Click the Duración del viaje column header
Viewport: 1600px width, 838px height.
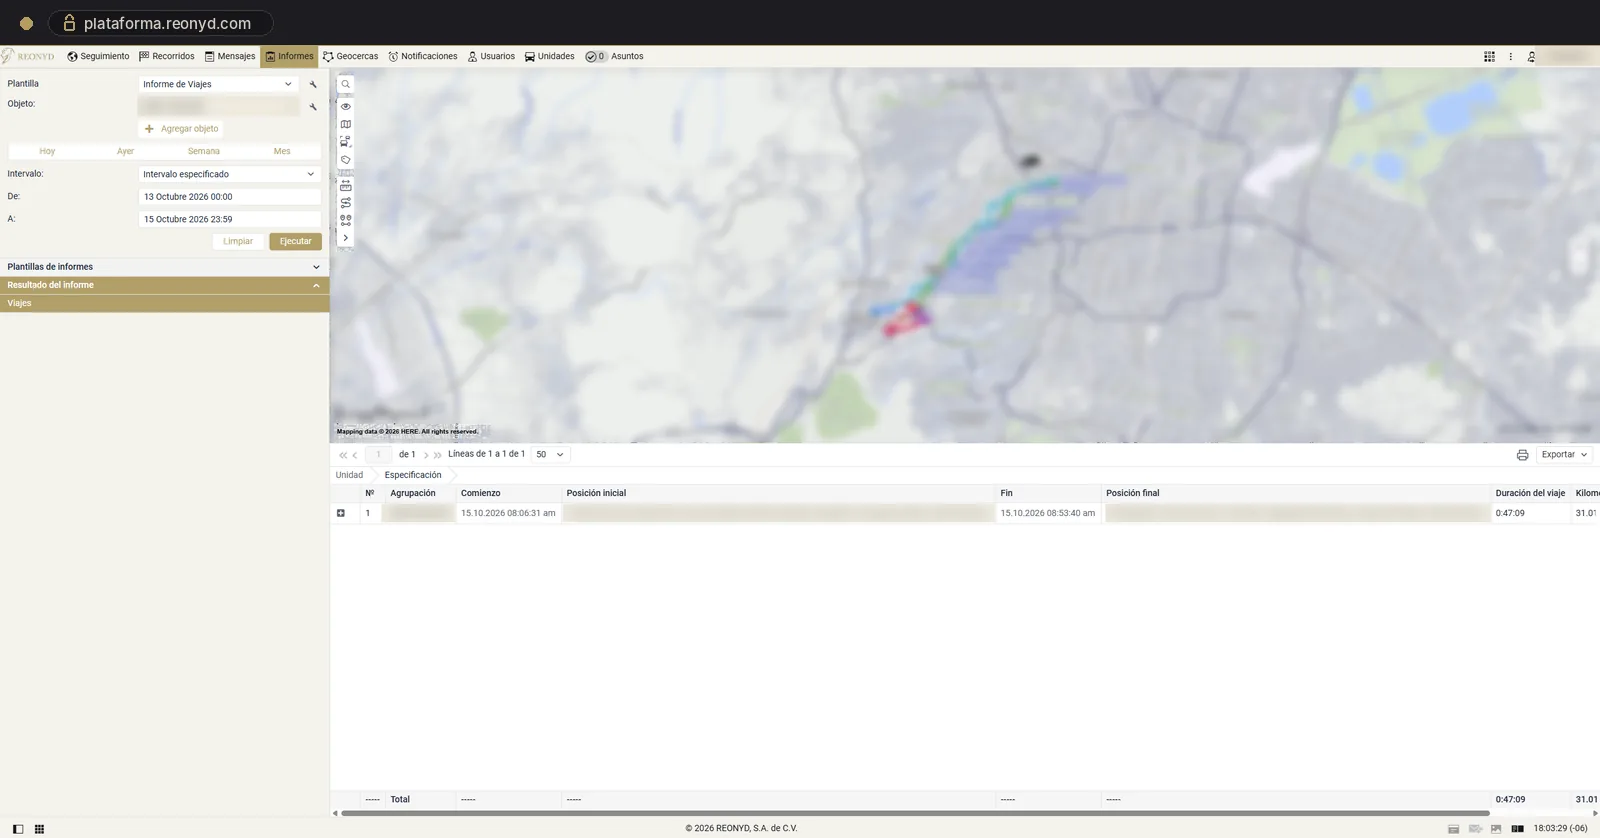[x=1531, y=493]
